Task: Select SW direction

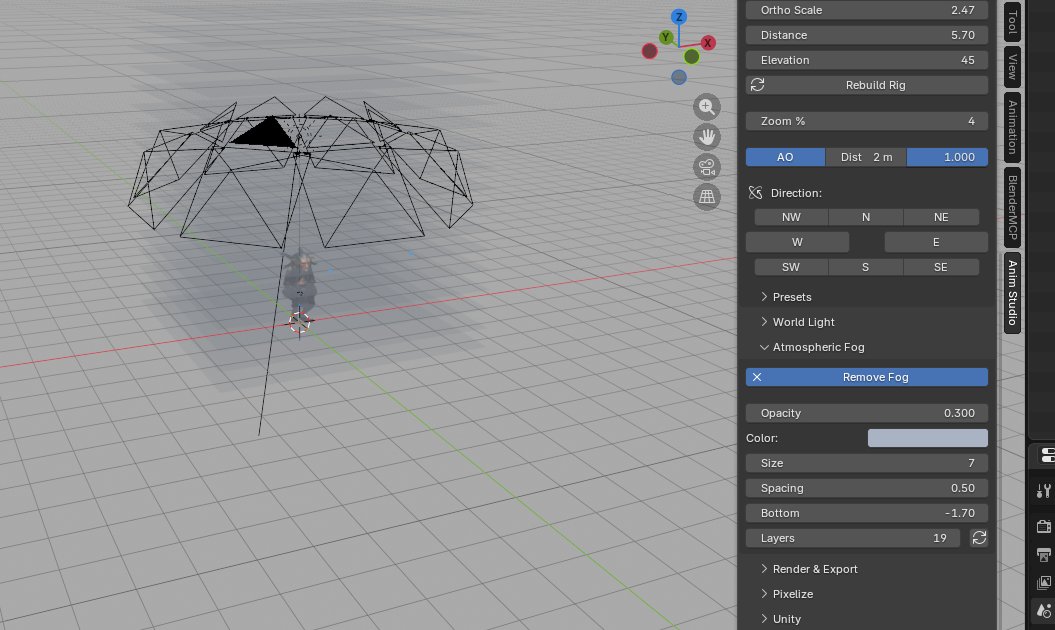Action: 791,267
